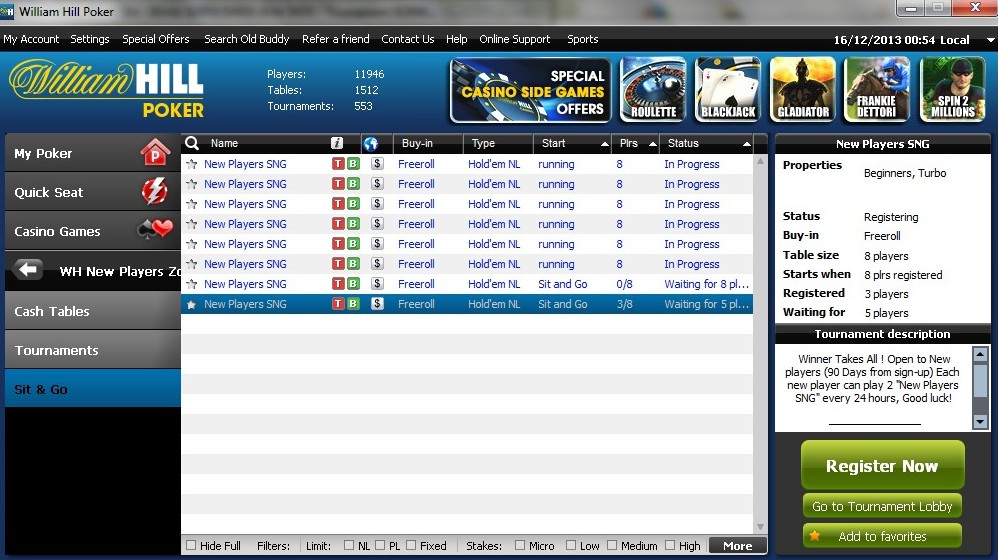Click the Register Now button
This screenshot has height=560, width=998.
point(882,465)
